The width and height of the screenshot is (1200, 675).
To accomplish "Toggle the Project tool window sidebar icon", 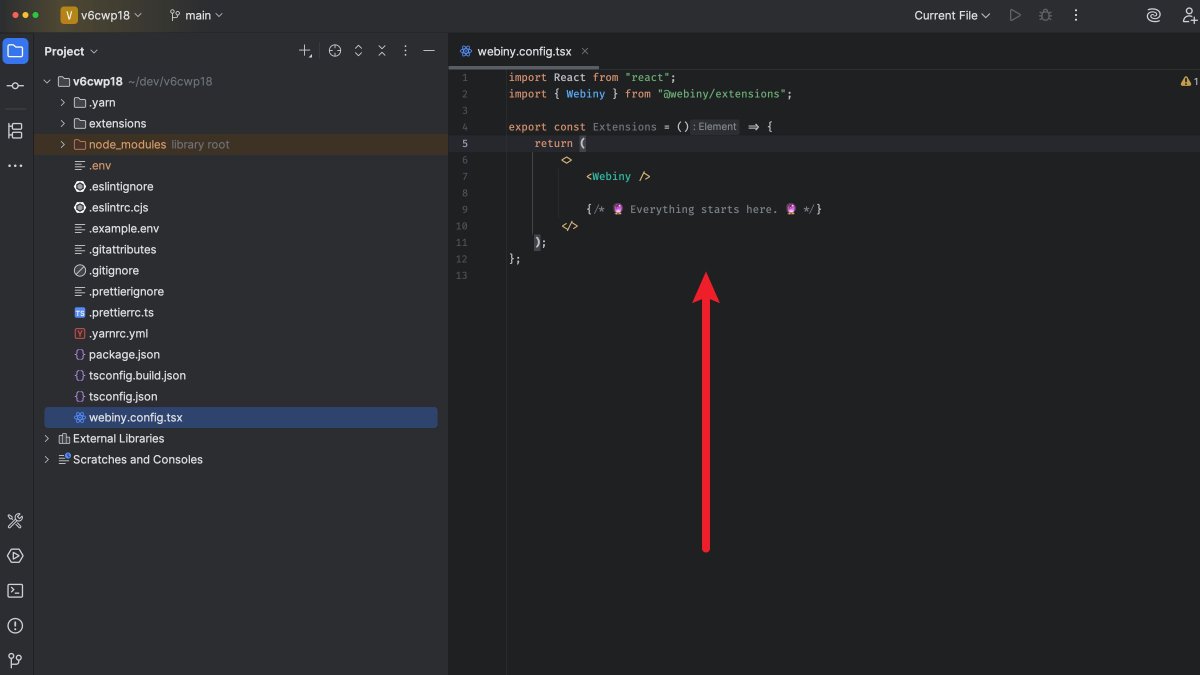I will point(15,50).
